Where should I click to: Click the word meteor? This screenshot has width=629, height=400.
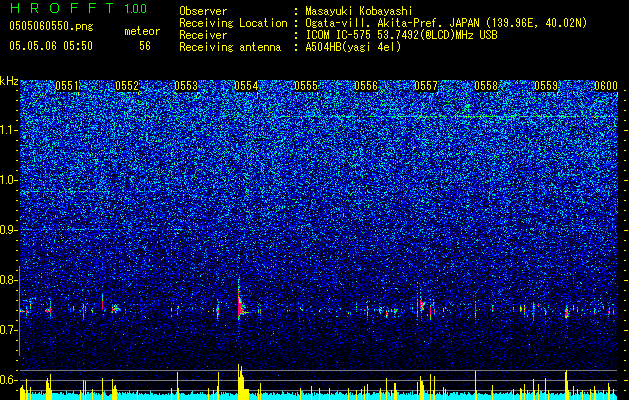[x=142, y=31]
